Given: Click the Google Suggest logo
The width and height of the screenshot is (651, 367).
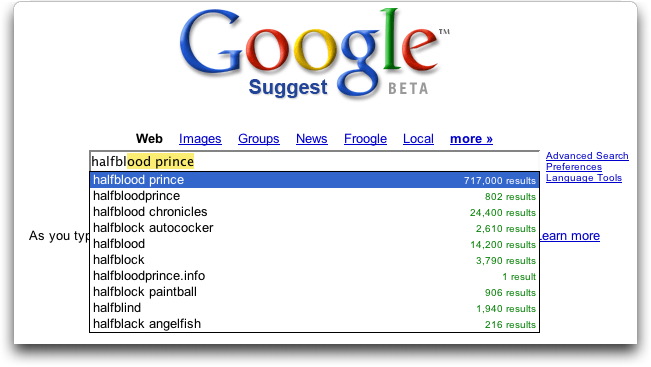Looking at the screenshot, I should point(314,52).
